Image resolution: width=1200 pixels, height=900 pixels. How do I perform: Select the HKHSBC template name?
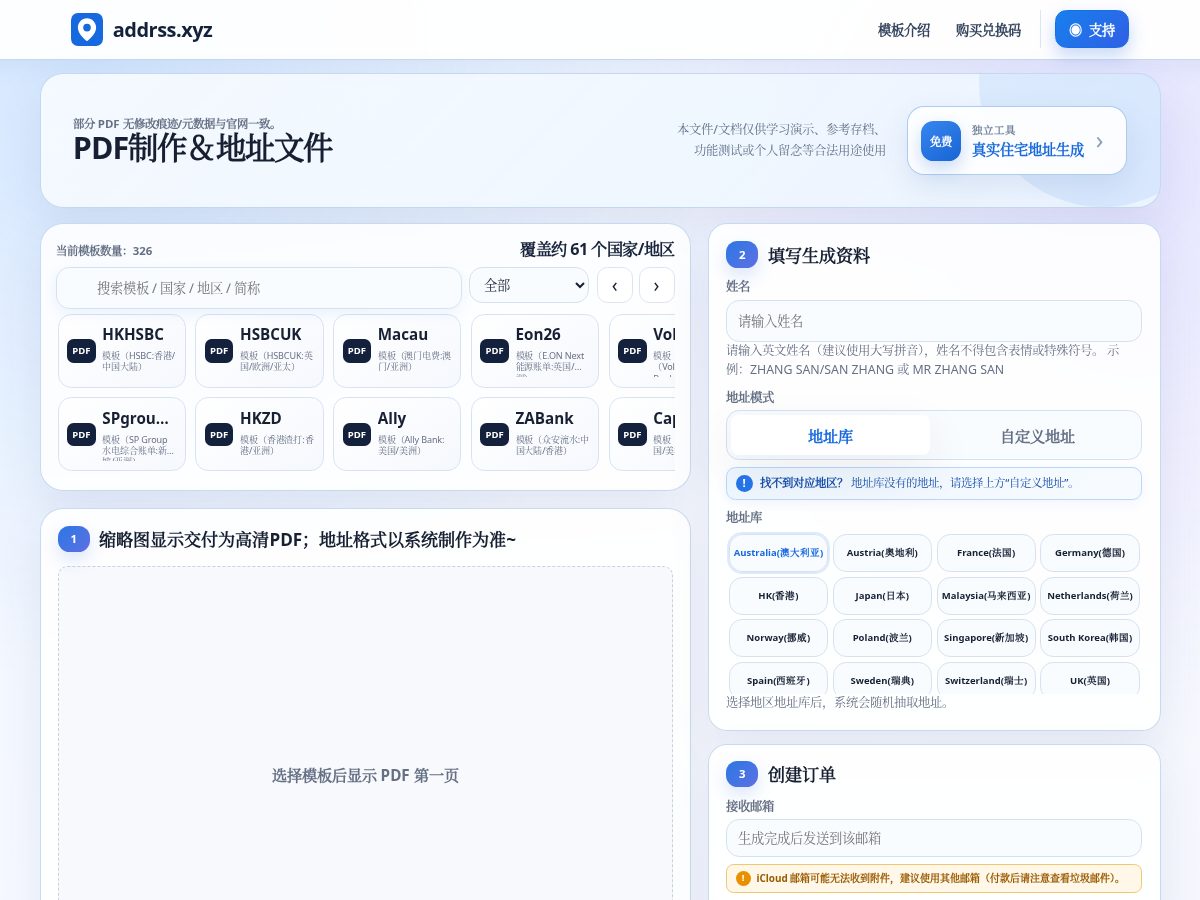pyautogui.click(x=133, y=335)
